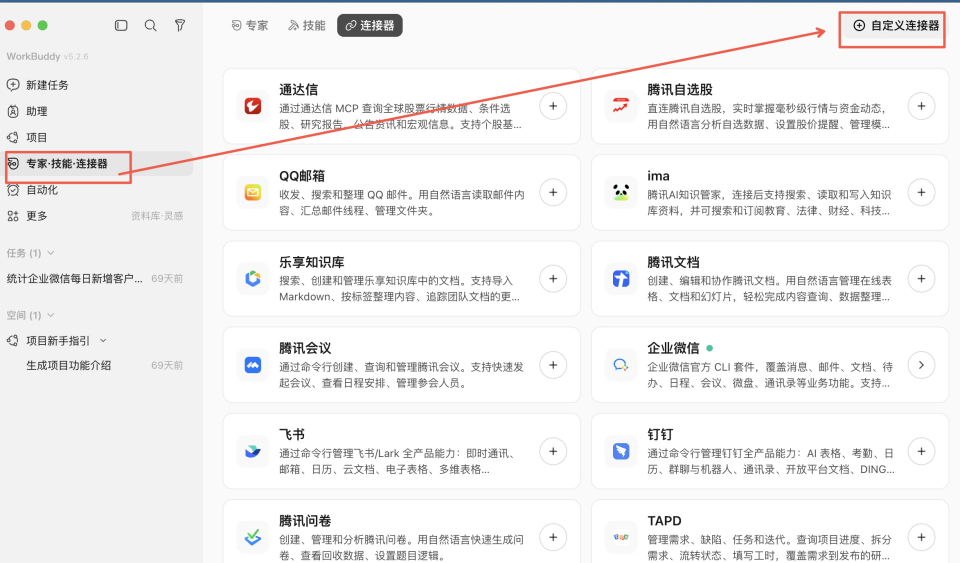
Task: Open the search magnifier icon
Action: tap(151, 25)
